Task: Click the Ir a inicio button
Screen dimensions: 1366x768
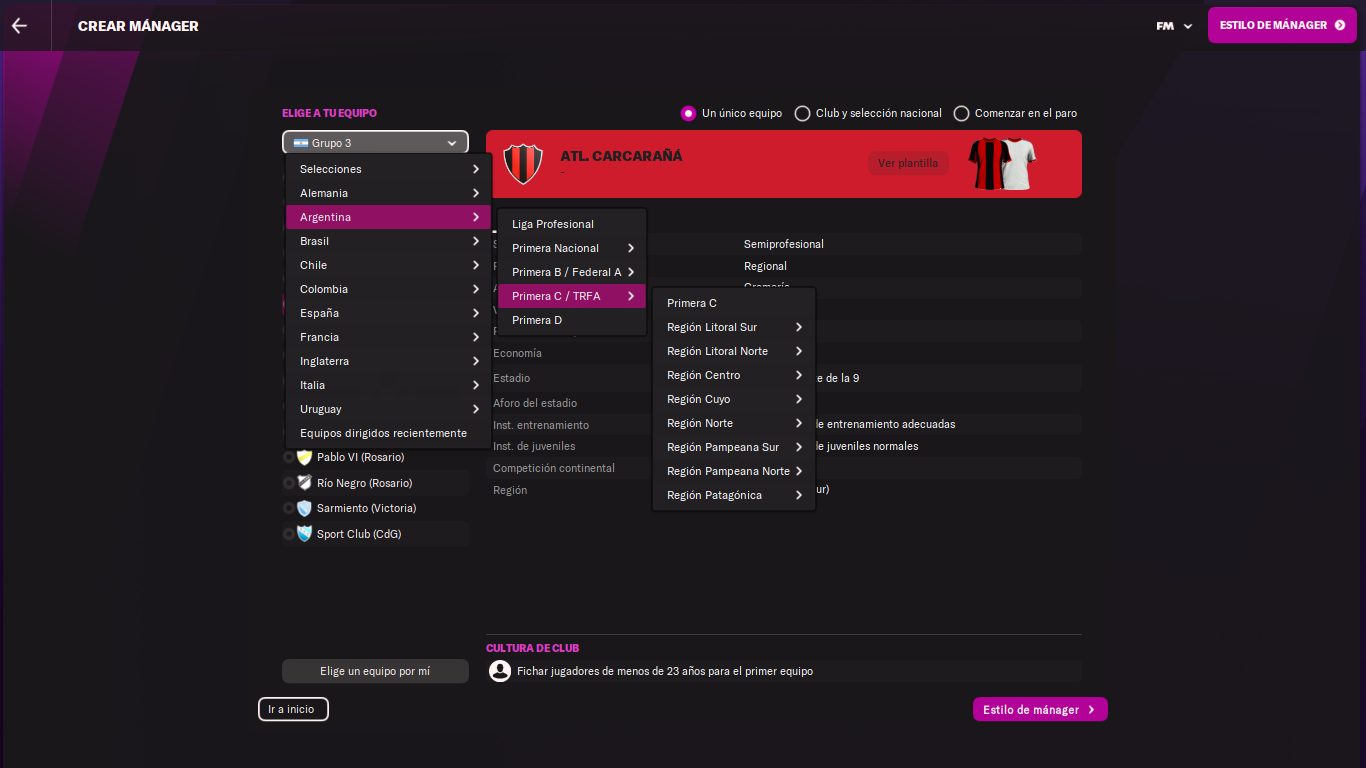Action: pos(292,709)
